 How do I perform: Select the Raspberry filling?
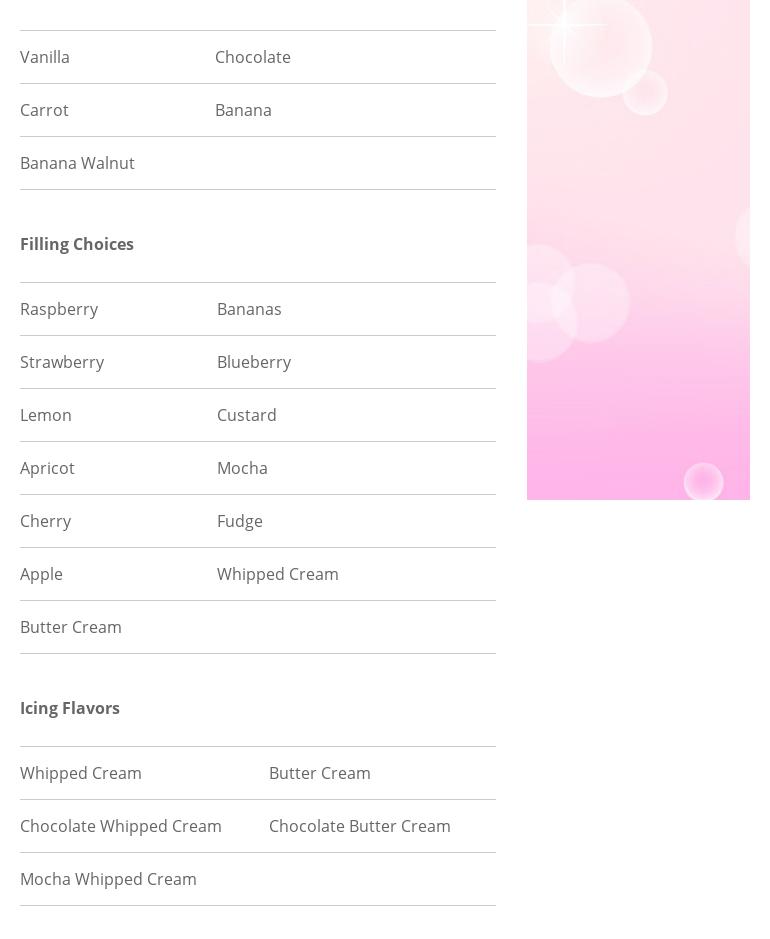59,309
